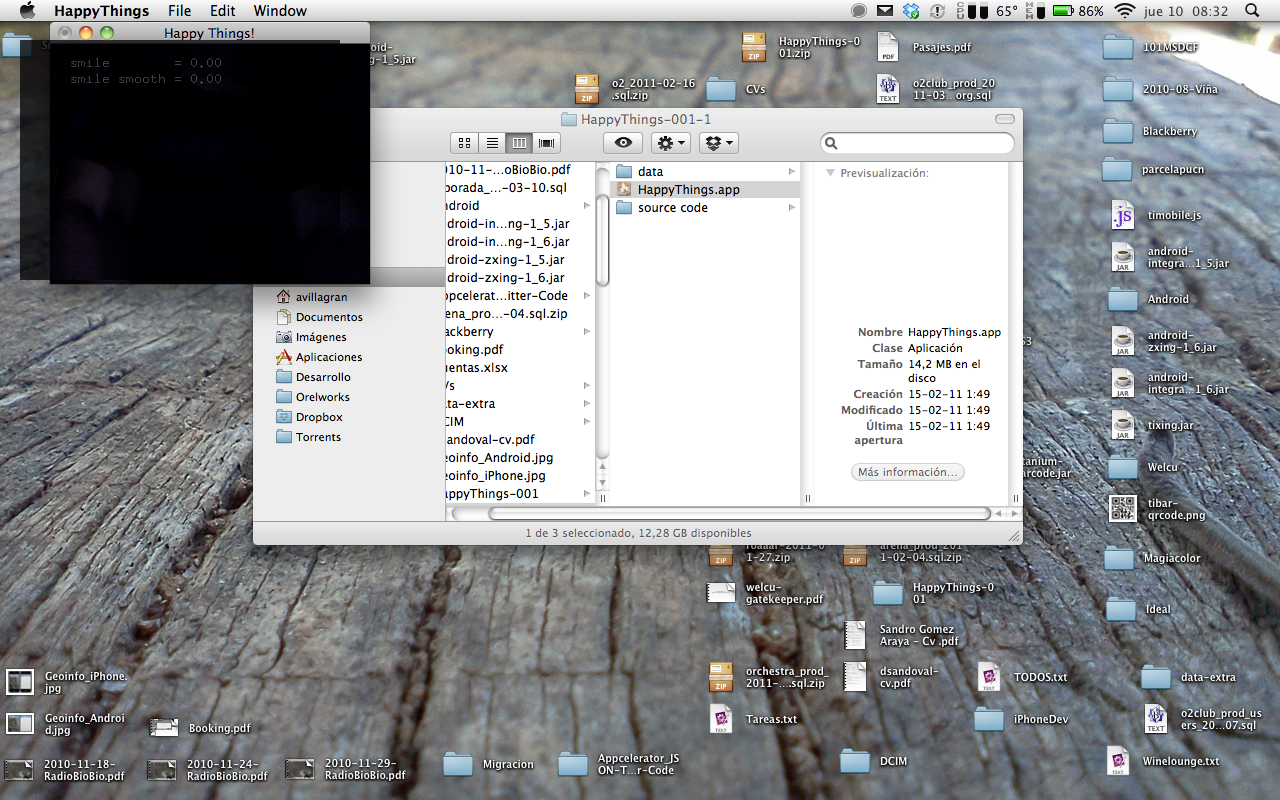Viewport: 1280px width, 800px height.
Task: Click the first column's vertical scrollbar thumb
Action: tap(602, 238)
